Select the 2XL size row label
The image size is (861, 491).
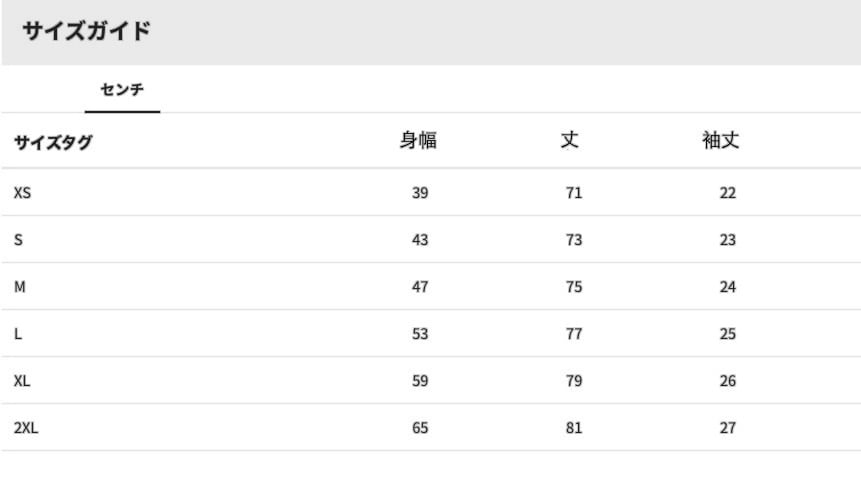(26, 428)
